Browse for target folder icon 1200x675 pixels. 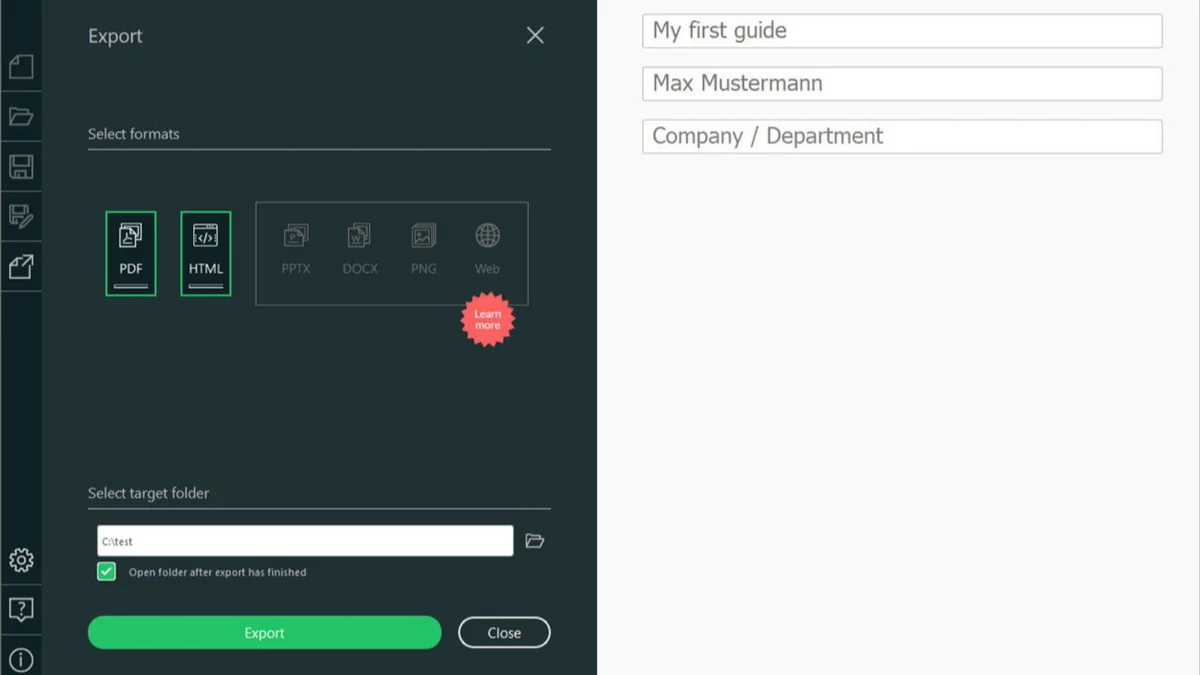click(x=535, y=541)
